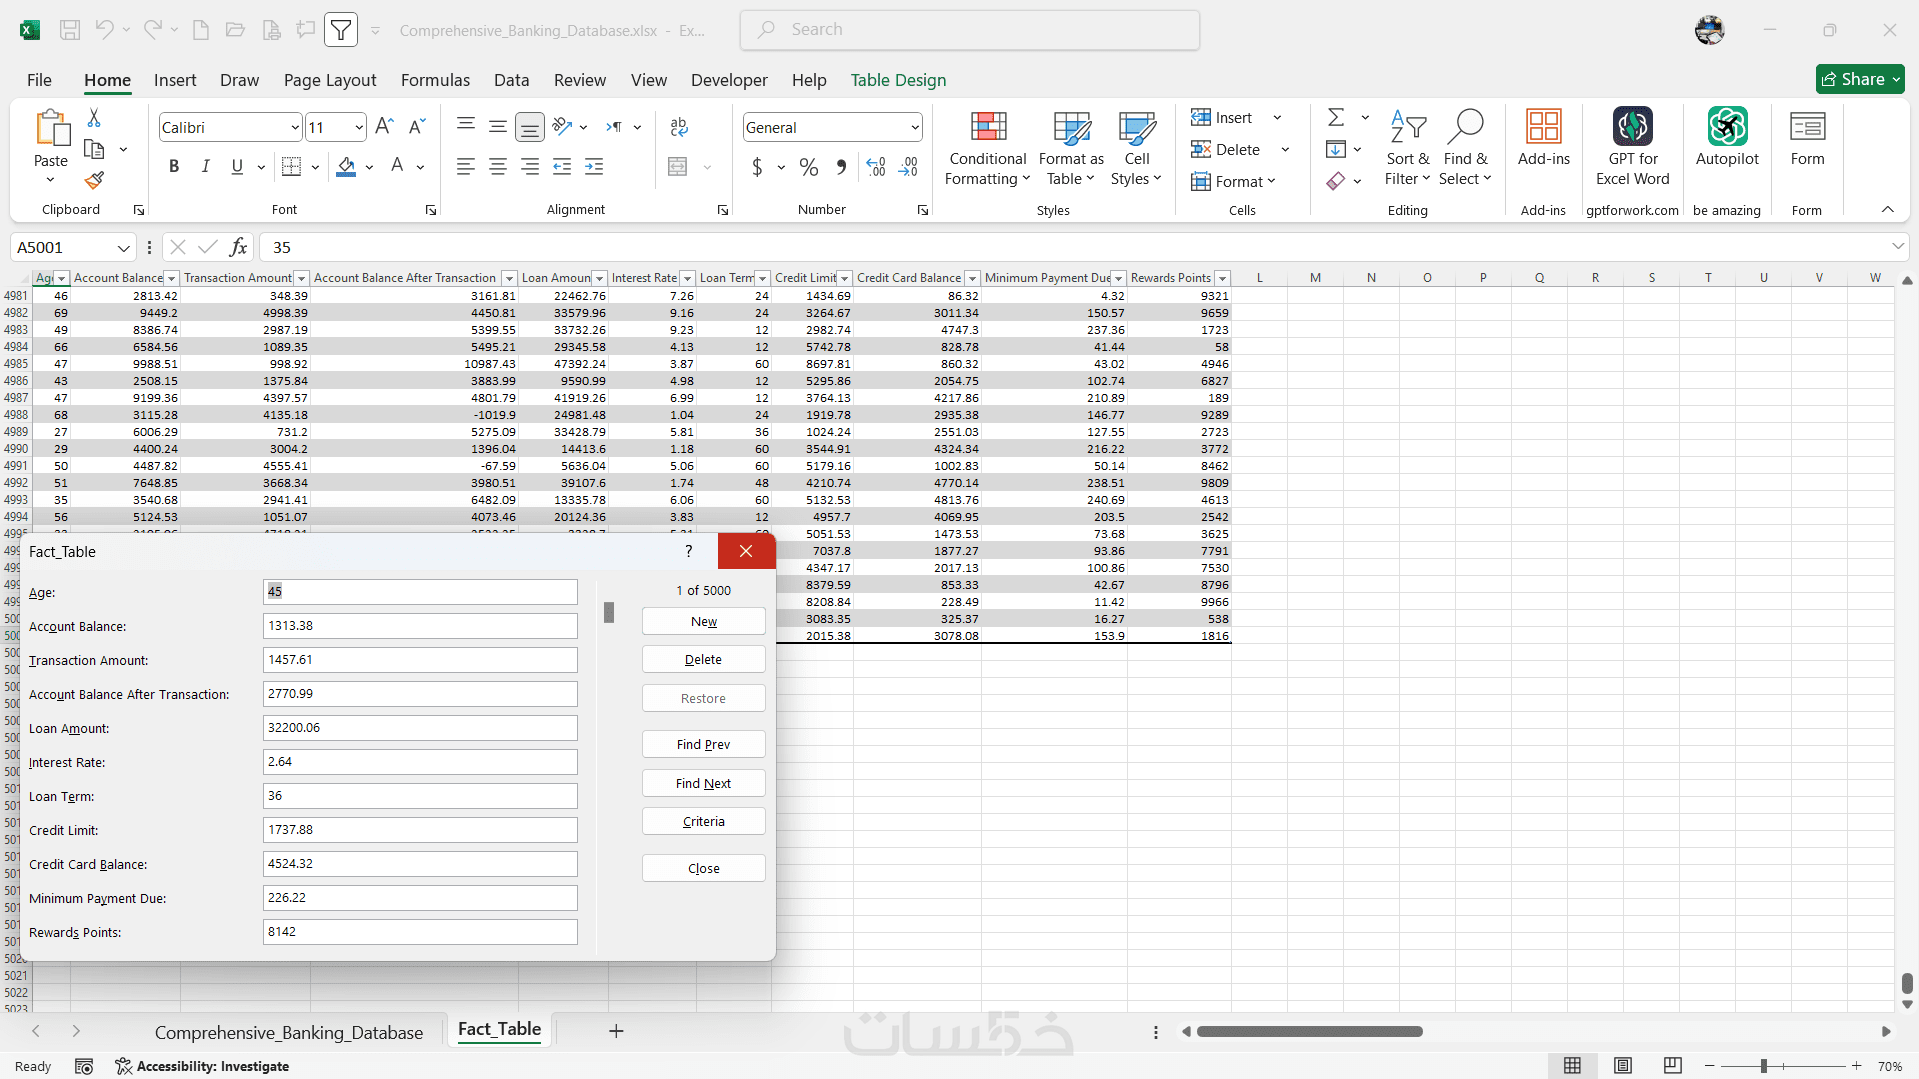The image size is (1919, 1079).
Task: Click the Criteria button
Action: click(704, 821)
